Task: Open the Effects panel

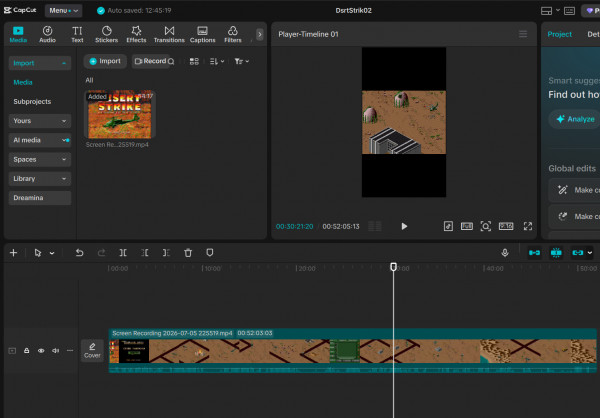Action: pyautogui.click(x=136, y=34)
